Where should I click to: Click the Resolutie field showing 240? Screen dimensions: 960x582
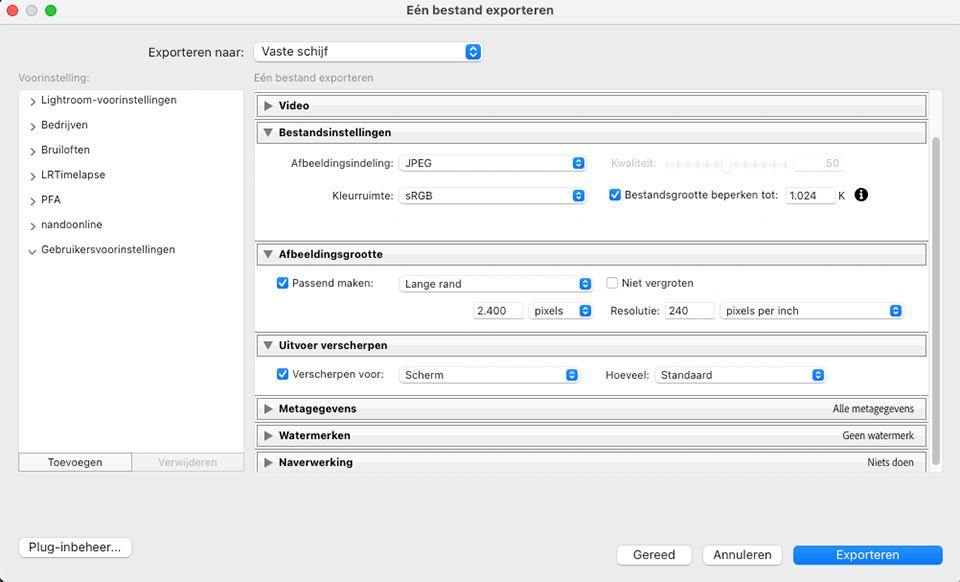pyautogui.click(x=689, y=311)
